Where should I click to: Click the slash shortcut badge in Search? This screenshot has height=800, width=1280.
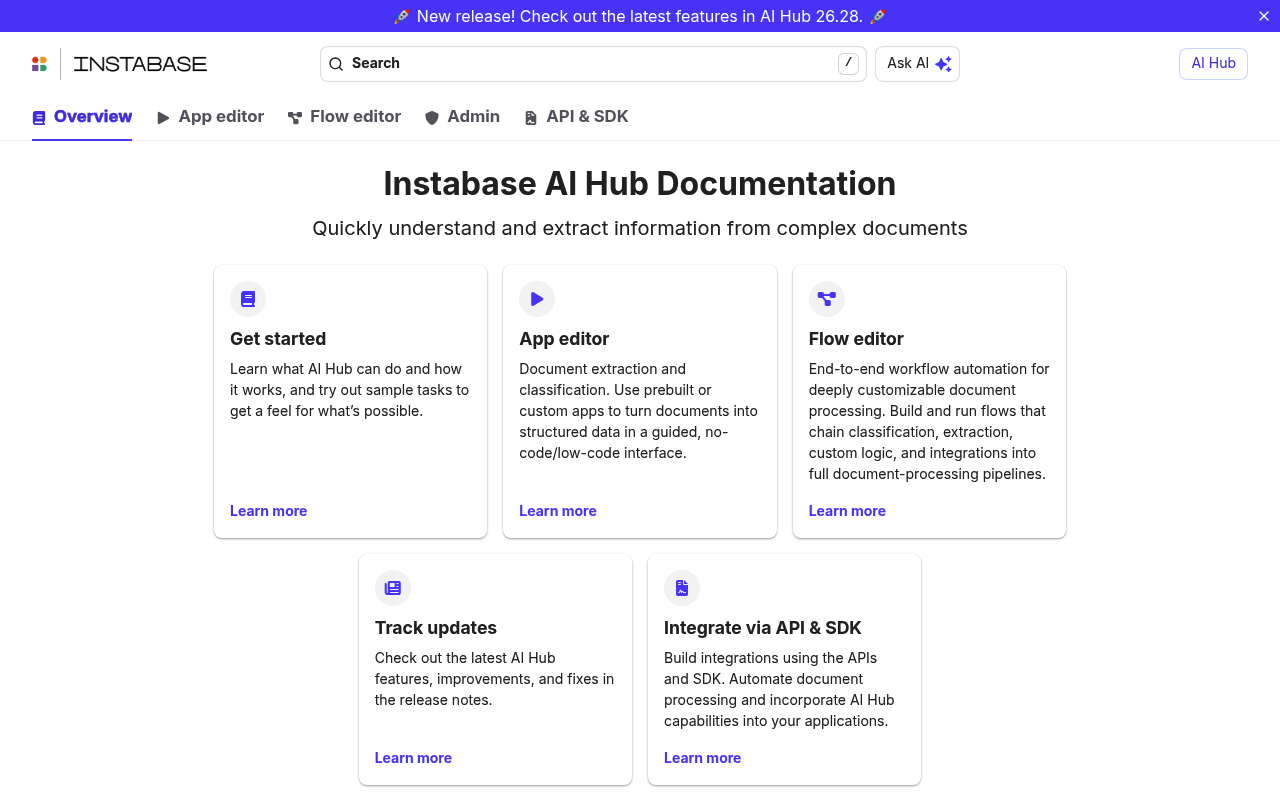(x=848, y=63)
